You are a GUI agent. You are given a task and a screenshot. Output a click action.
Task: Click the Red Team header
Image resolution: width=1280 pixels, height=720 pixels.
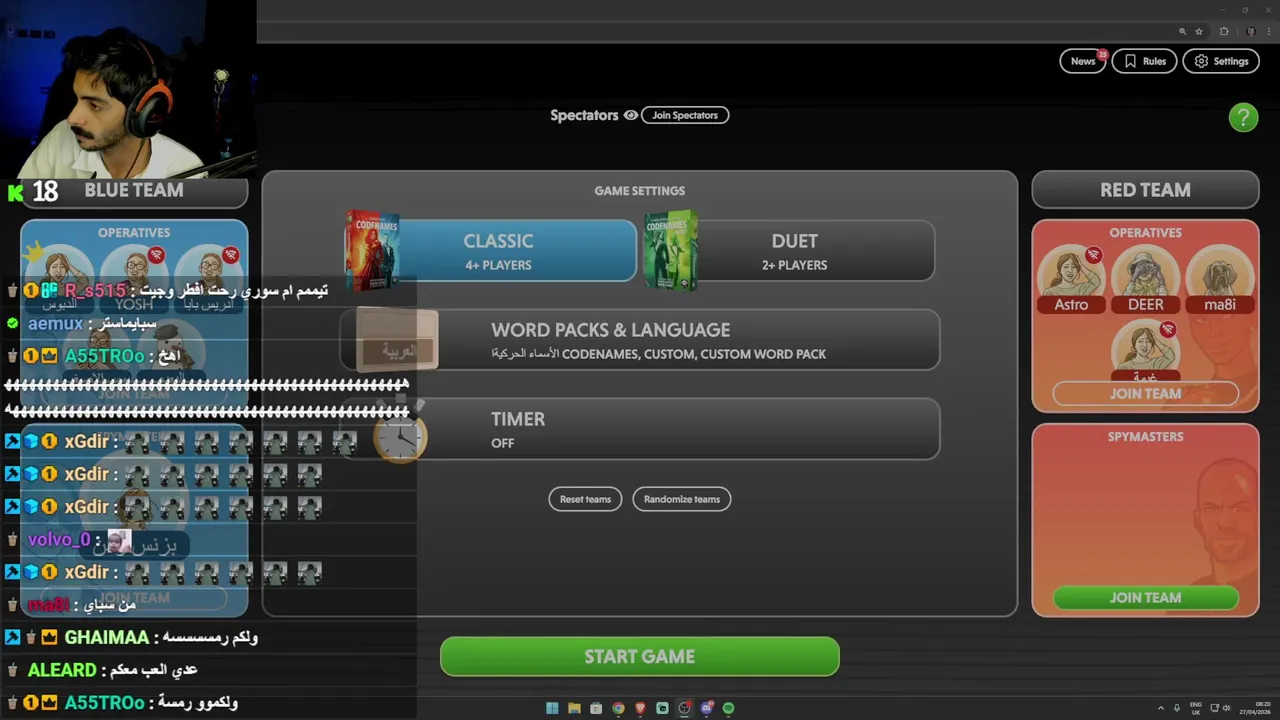(1145, 190)
